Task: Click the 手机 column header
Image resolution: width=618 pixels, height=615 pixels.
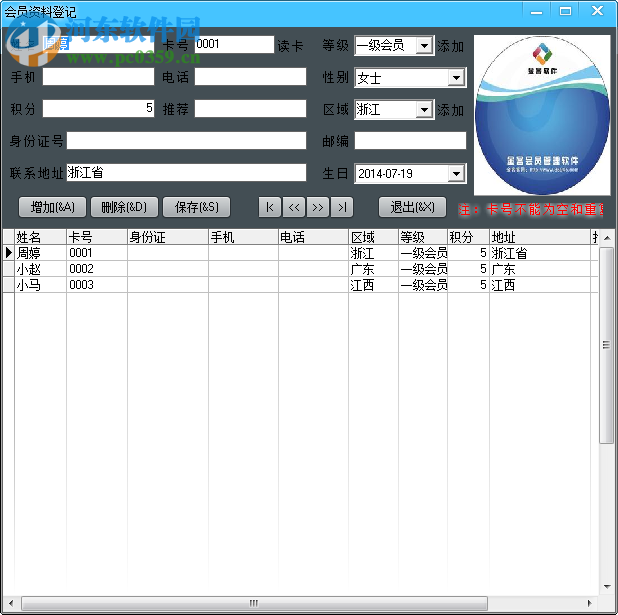Action: (244, 237)
